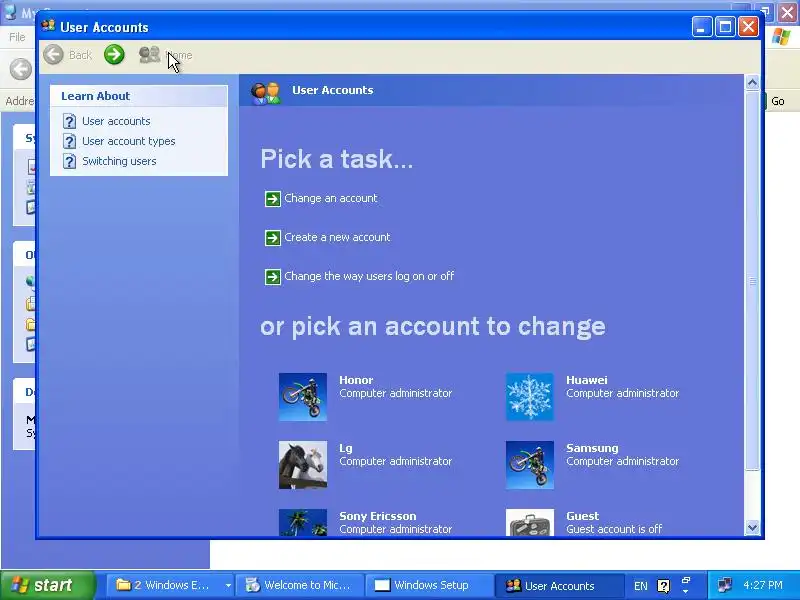Select 'Change the way users log on or off'
This screenshot has height=600, width=800.
(x=369, y=276)
